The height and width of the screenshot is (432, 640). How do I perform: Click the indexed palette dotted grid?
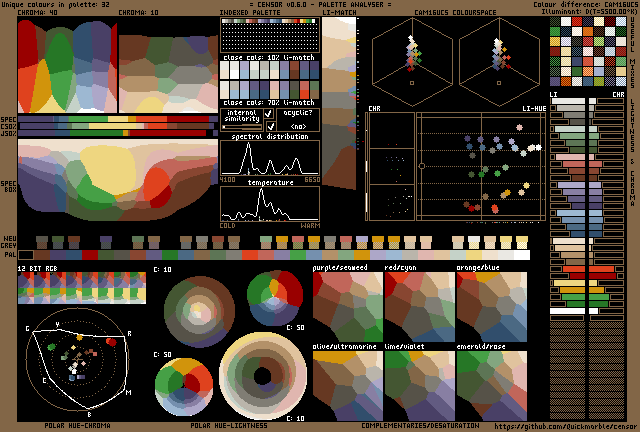click(270, 35)
